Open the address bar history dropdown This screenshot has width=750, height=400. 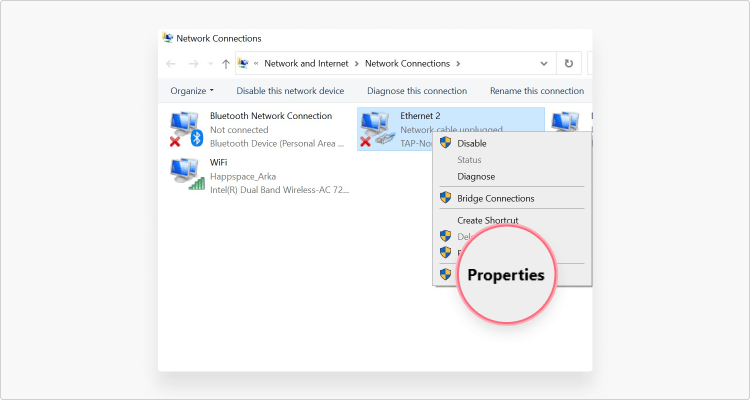544,64
